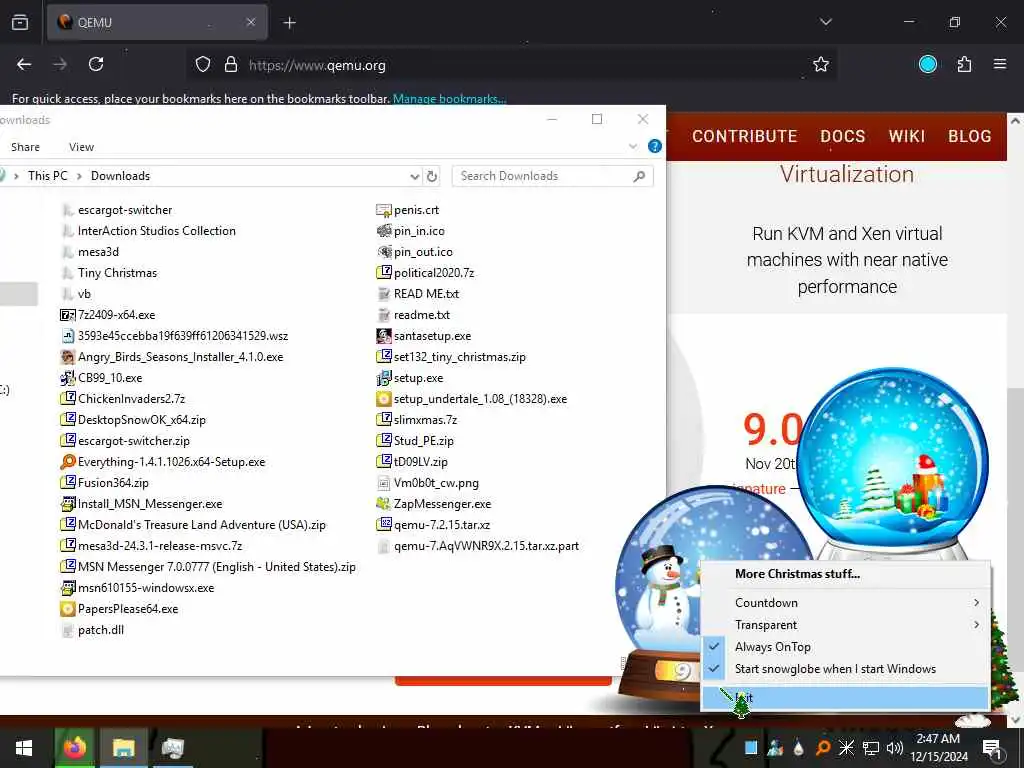Select Vm0b0t_cw.png file
1024x768 pixels.
click(428, 483)
